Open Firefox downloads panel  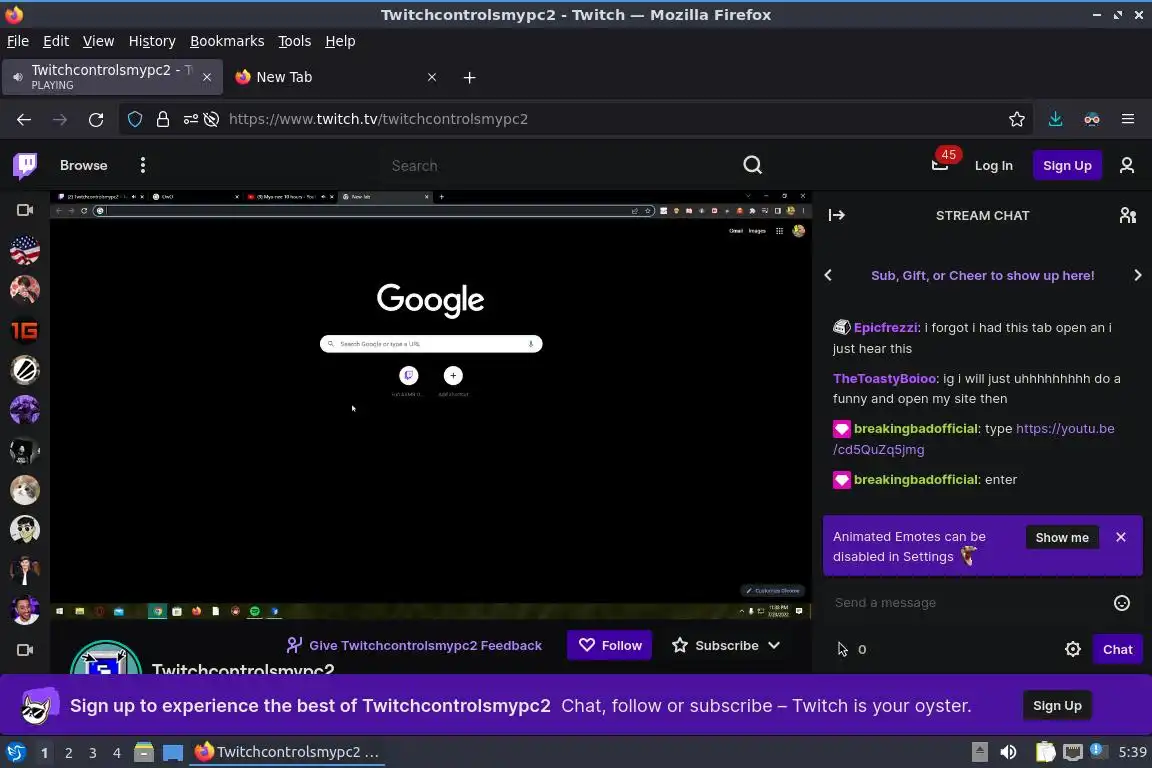tap(1056, 119)
